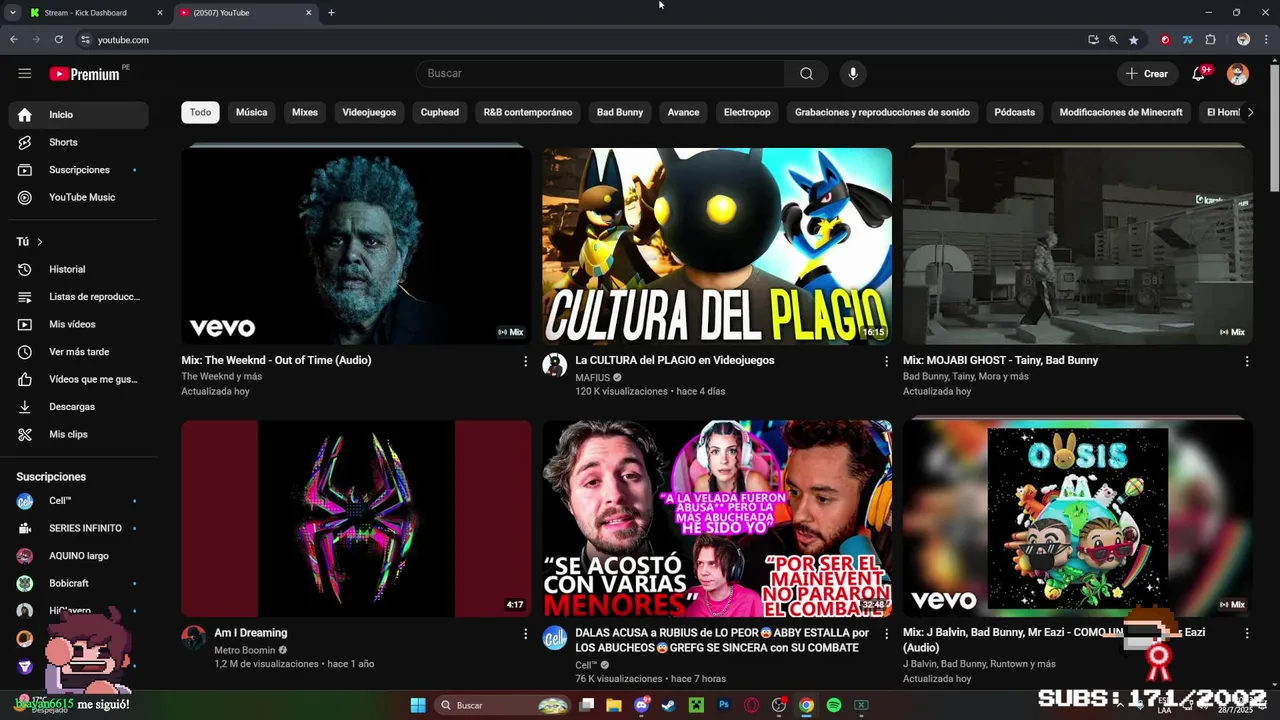
Task: Open the MAFIUS channel link
Action: click(592, 378)
